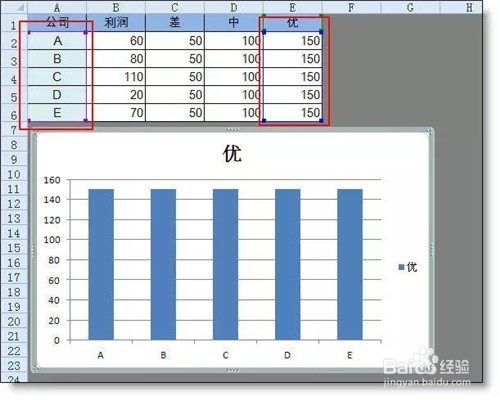Select cell C2 with value 50

(x=175, y=41)
